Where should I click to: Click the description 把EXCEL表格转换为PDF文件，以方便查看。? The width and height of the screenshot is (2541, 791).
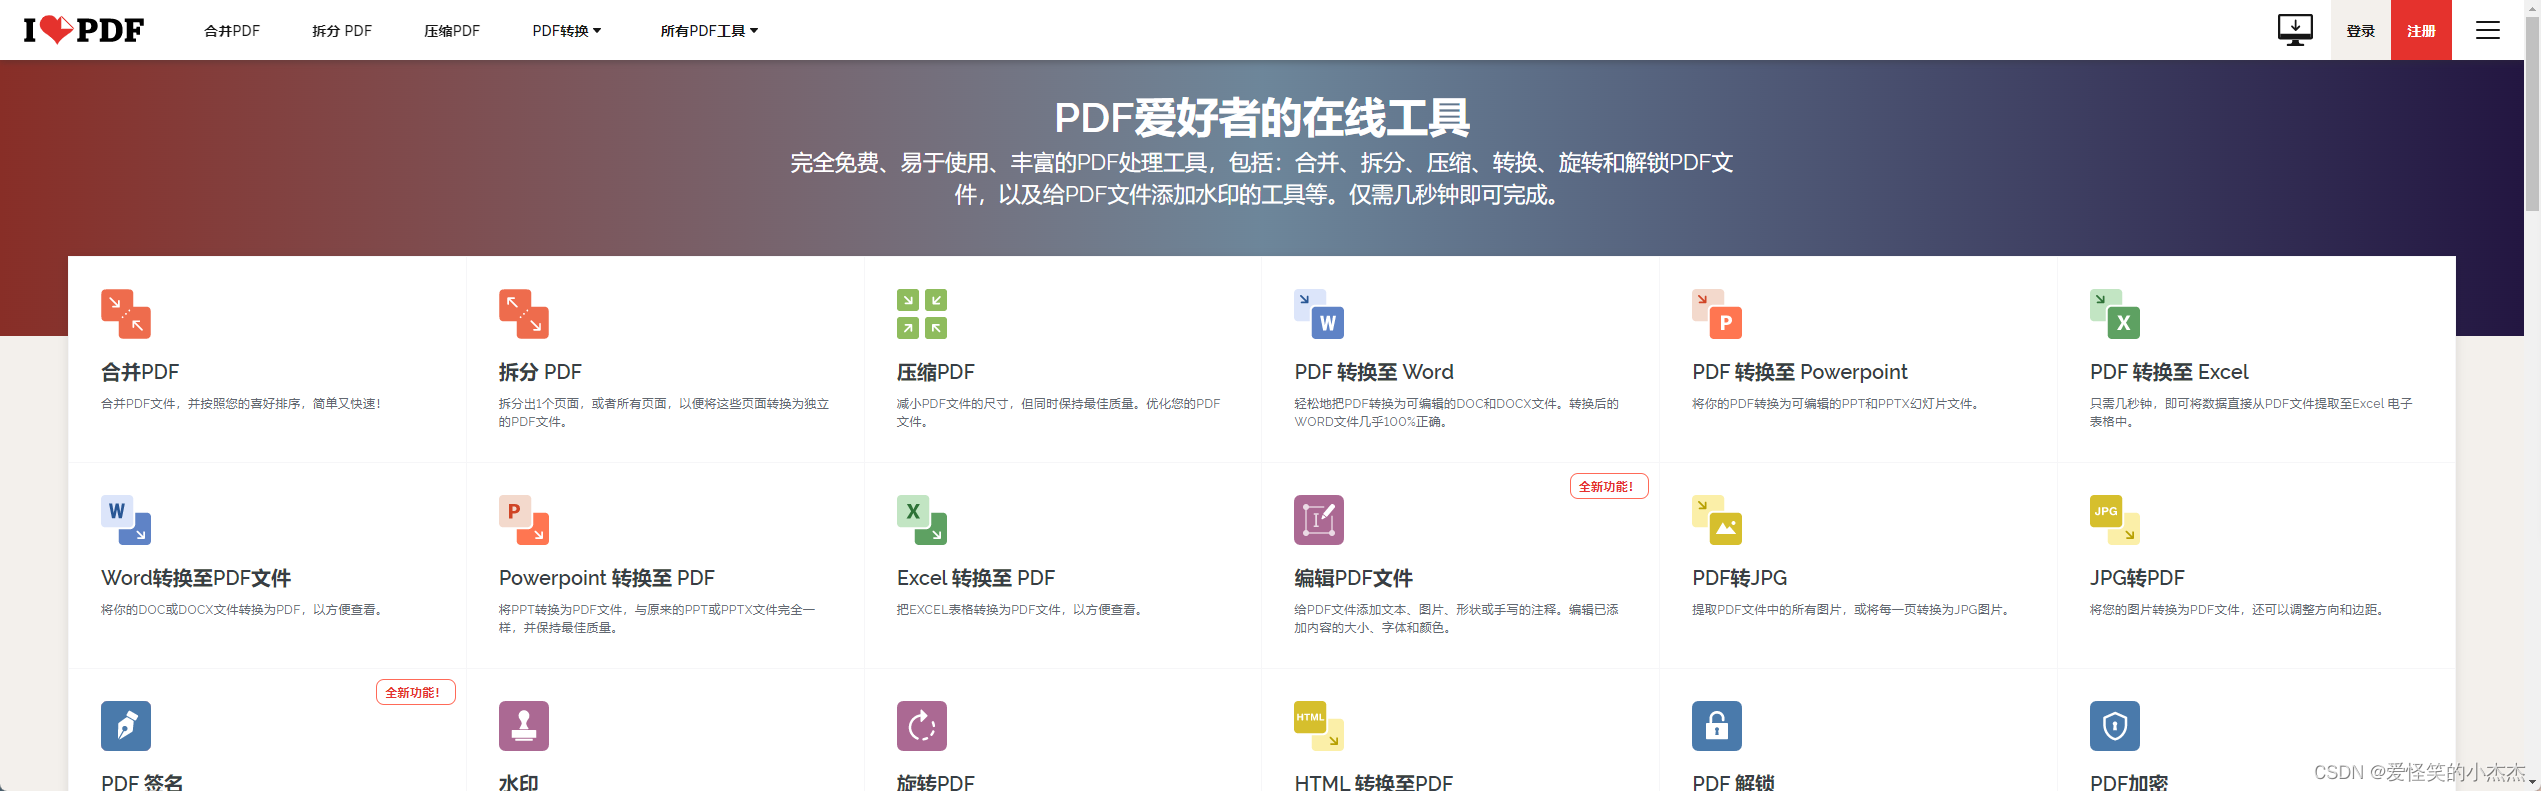[1021, 610]
